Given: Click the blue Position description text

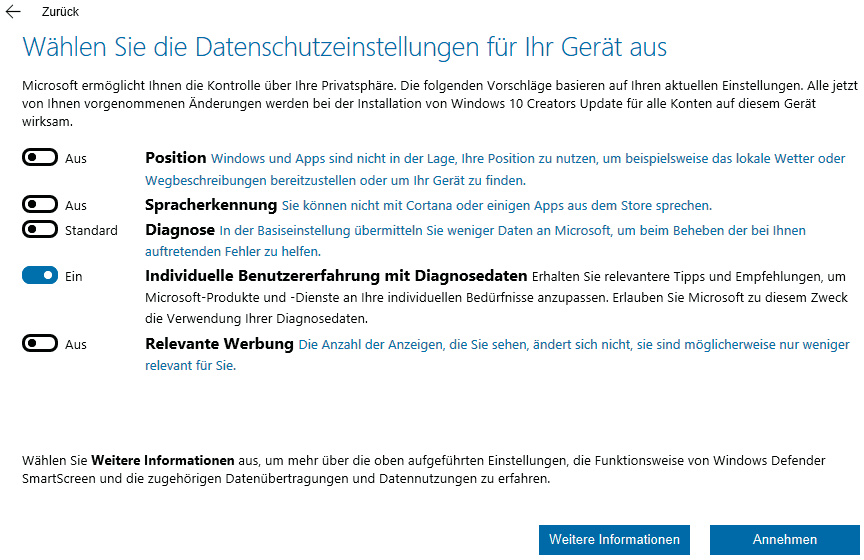Looking at the screenshot, I should [527, 159].
